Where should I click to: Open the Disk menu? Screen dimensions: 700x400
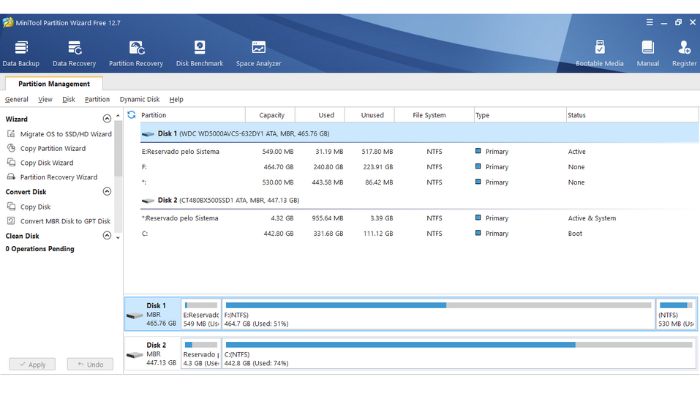[x=69, y=99]
